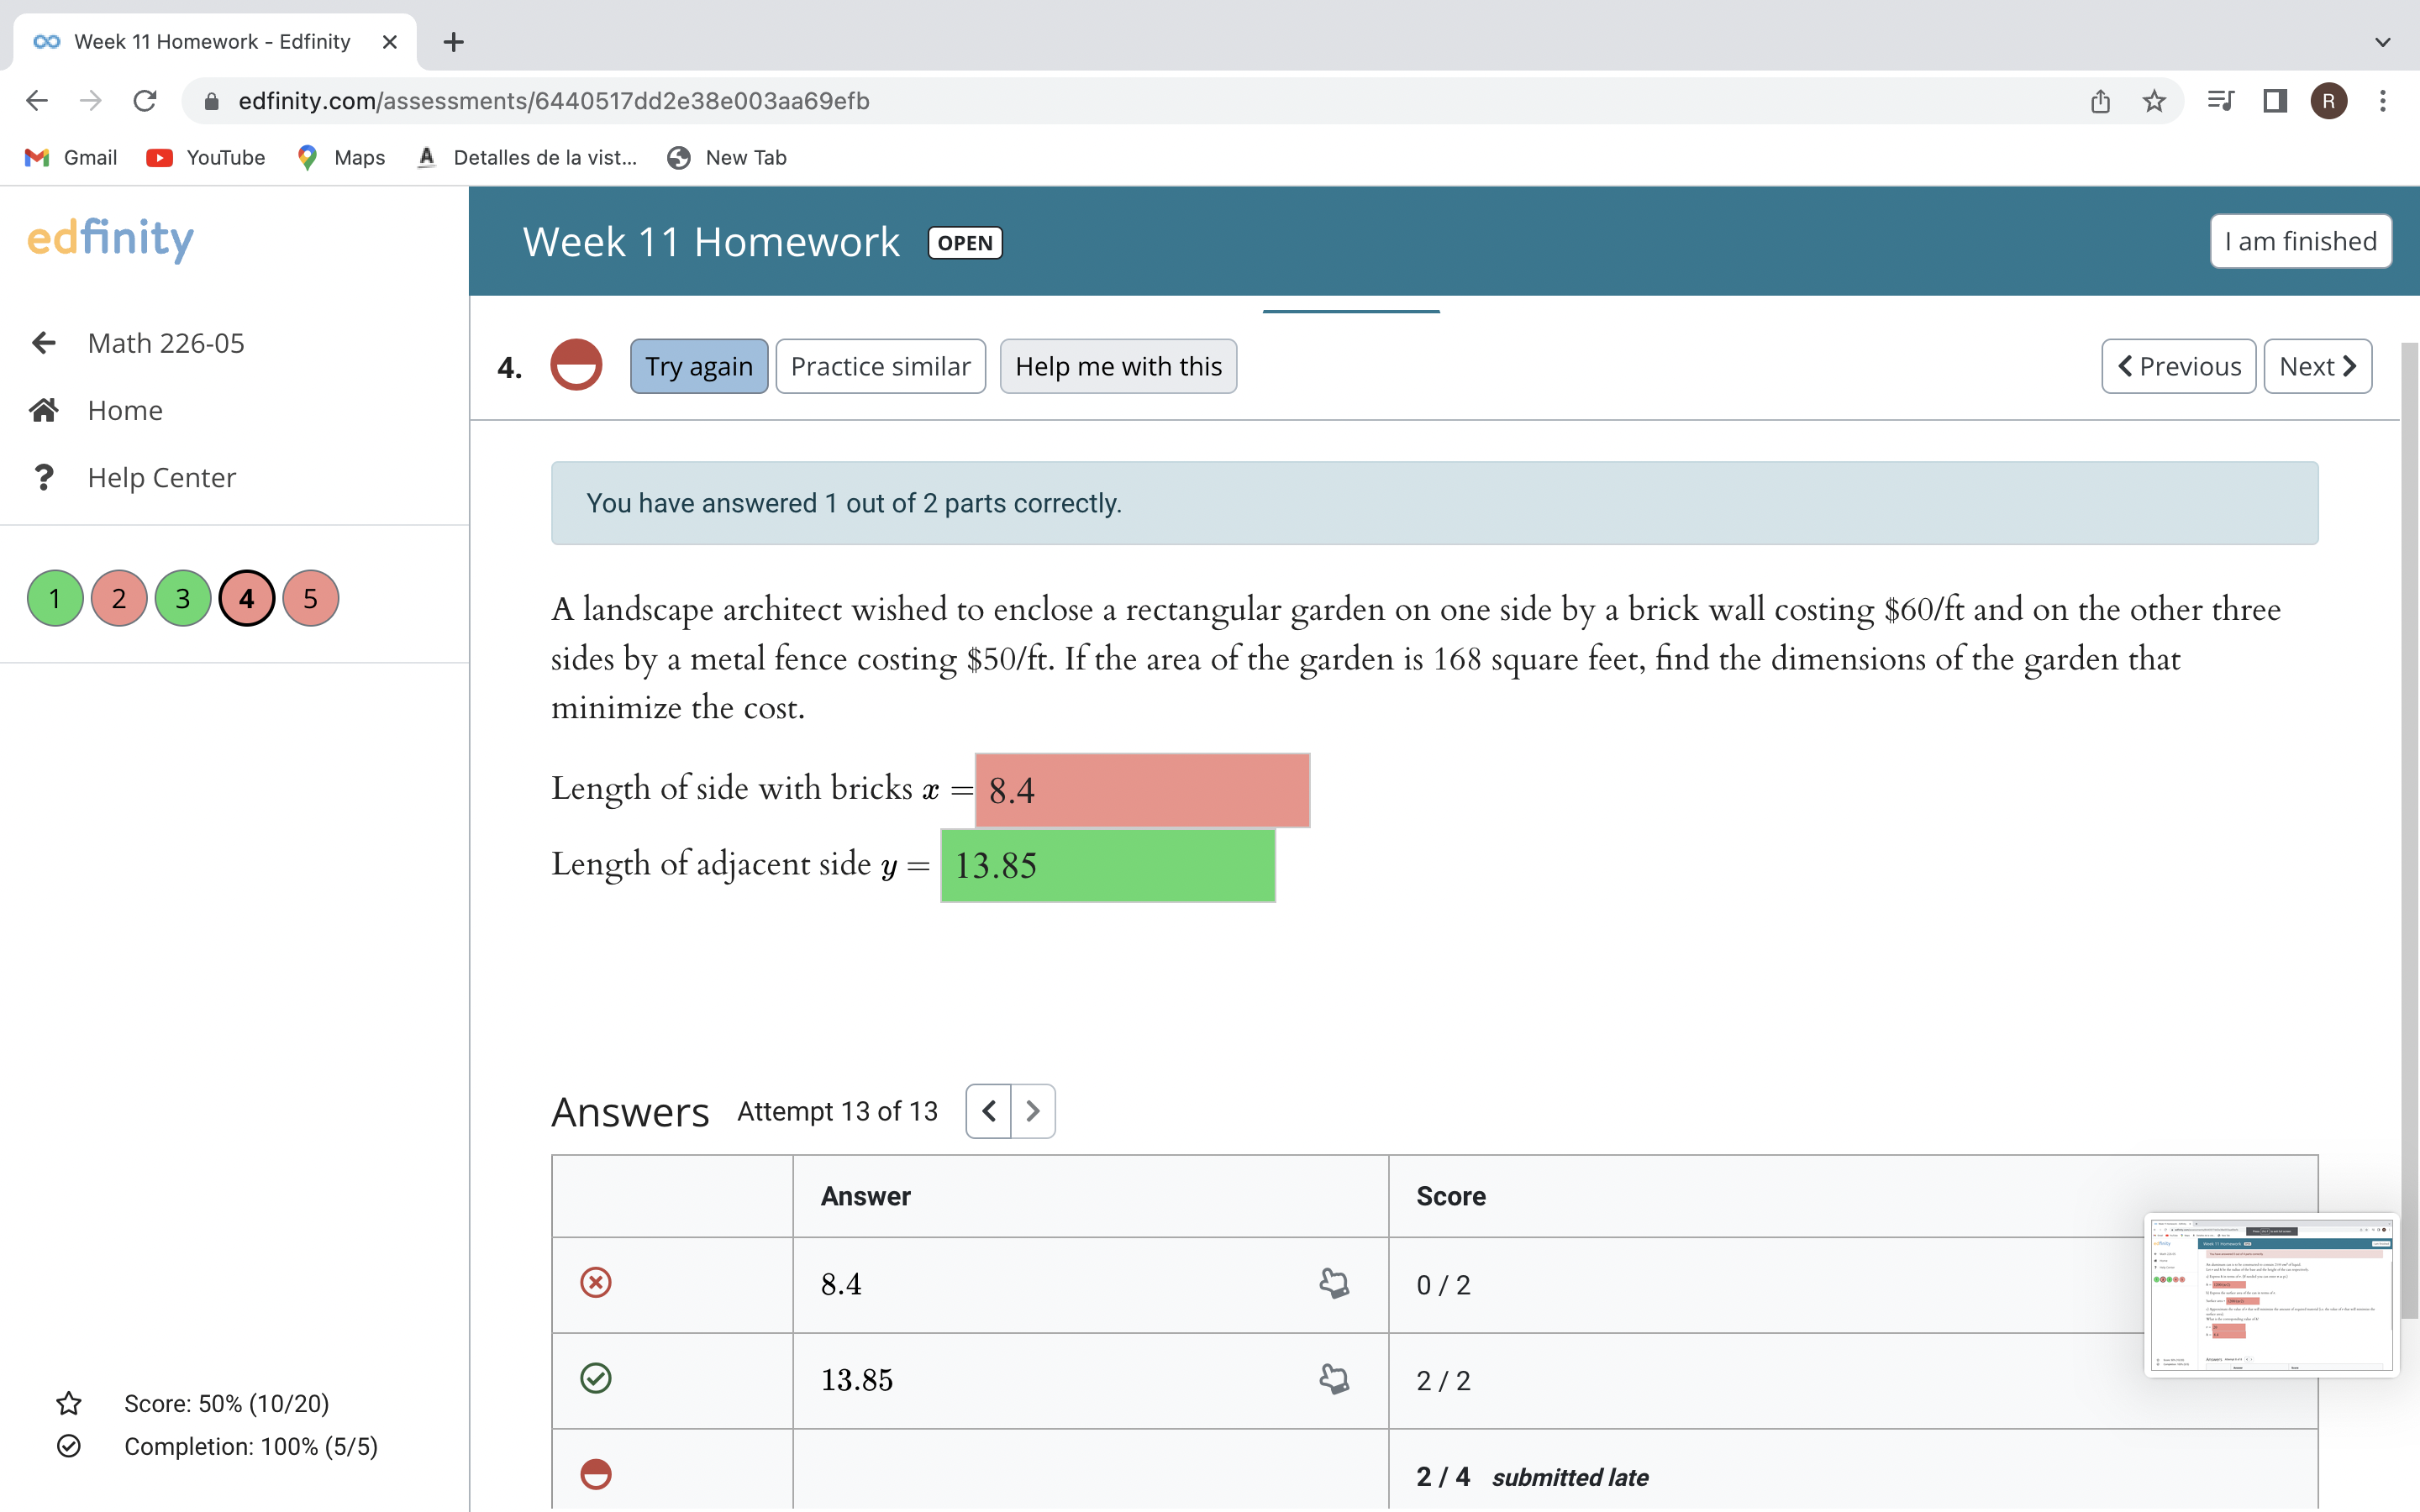Open the Home sidebar item
The width and height of the screenshot is (2420, 1512).
(x=125, y=410)
